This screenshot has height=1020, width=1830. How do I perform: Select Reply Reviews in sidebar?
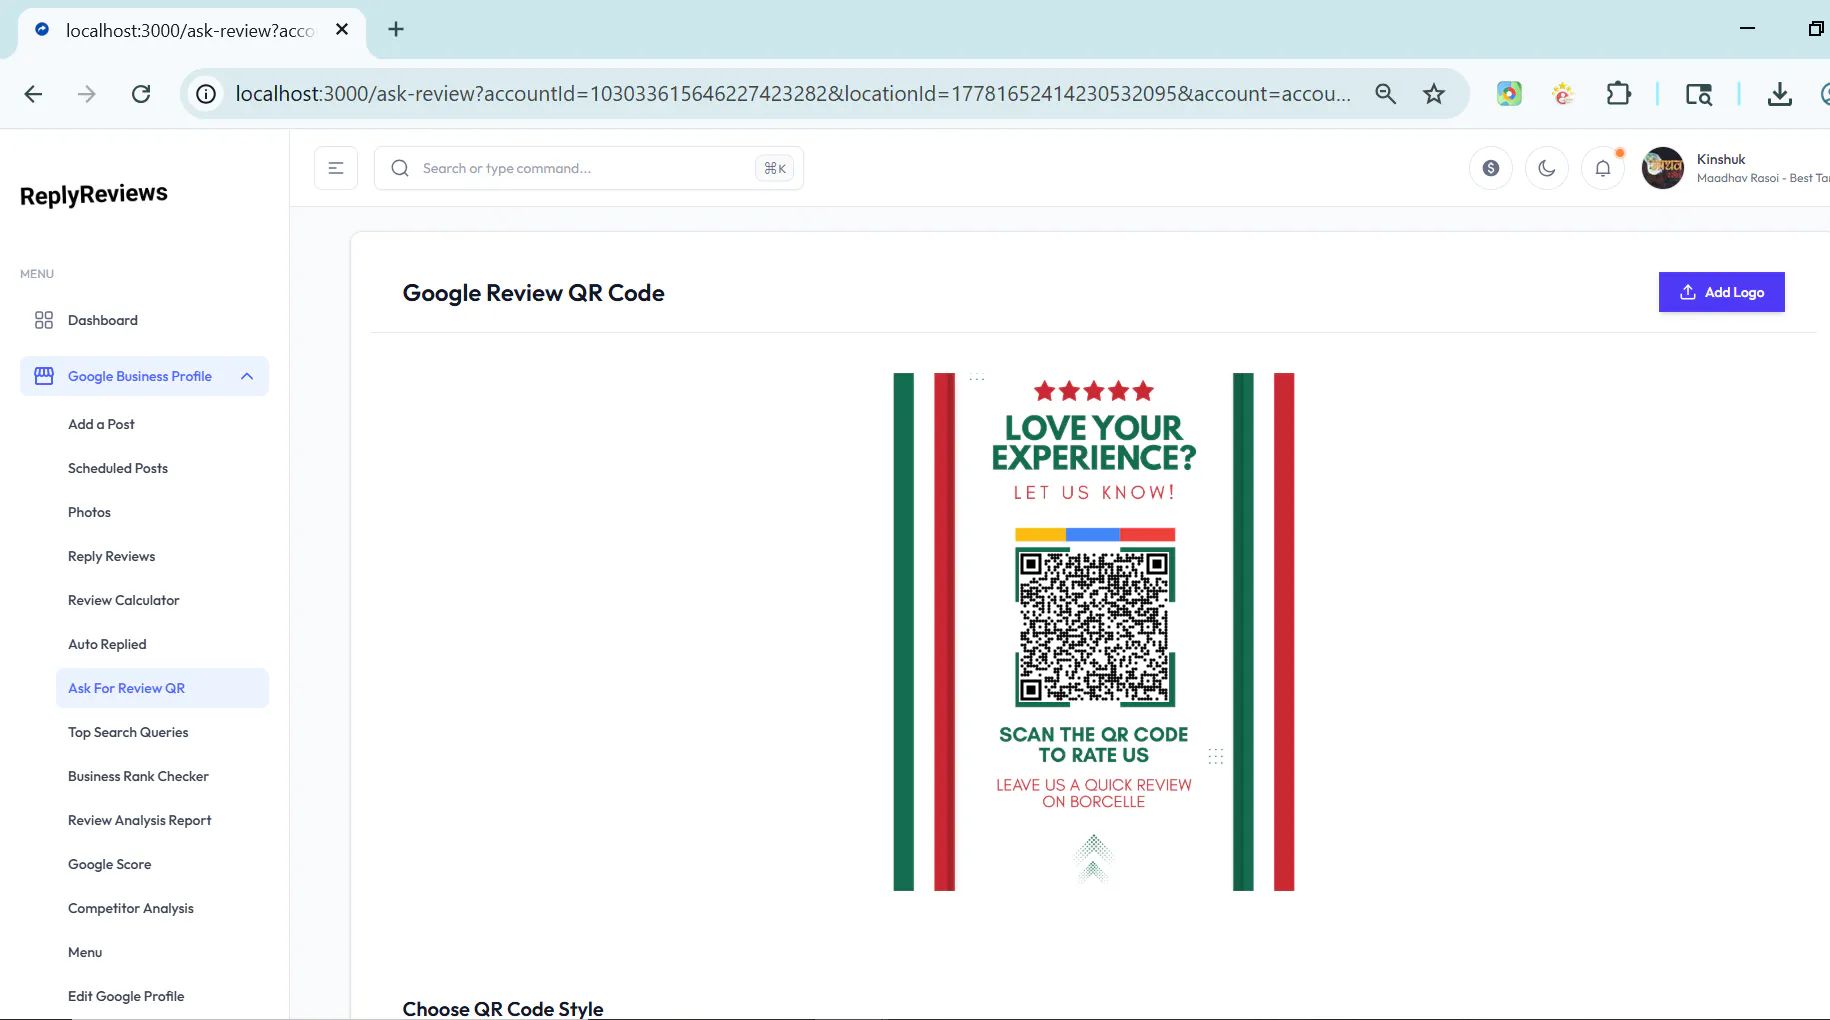point(111,556)
